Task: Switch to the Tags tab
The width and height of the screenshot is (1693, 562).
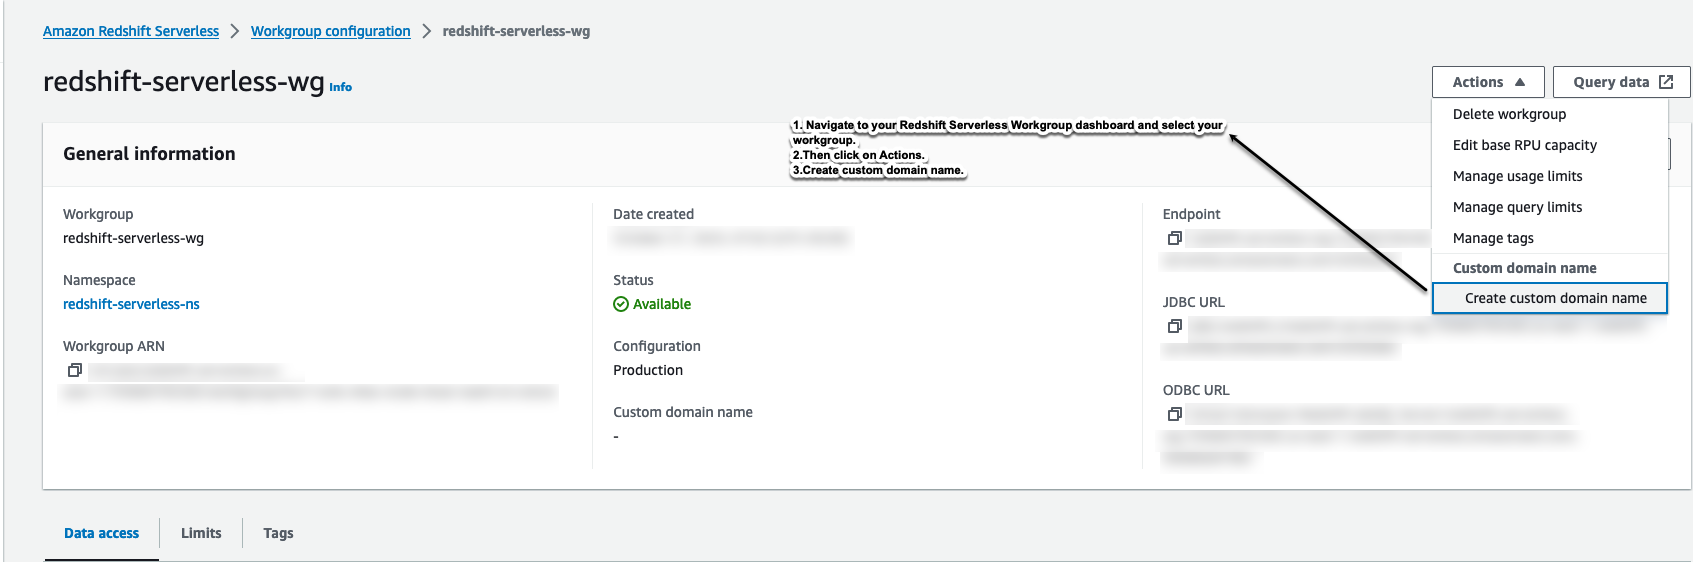Action: point(278,533)
